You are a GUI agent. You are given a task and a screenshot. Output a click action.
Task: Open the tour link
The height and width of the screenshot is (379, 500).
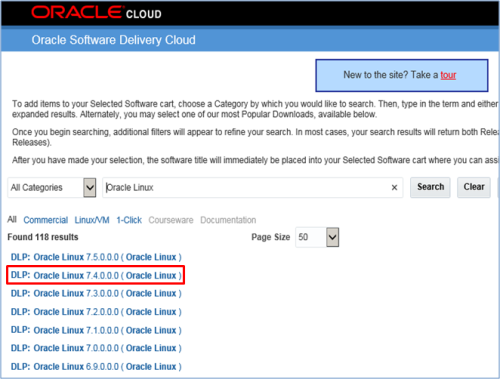(448, 75)
